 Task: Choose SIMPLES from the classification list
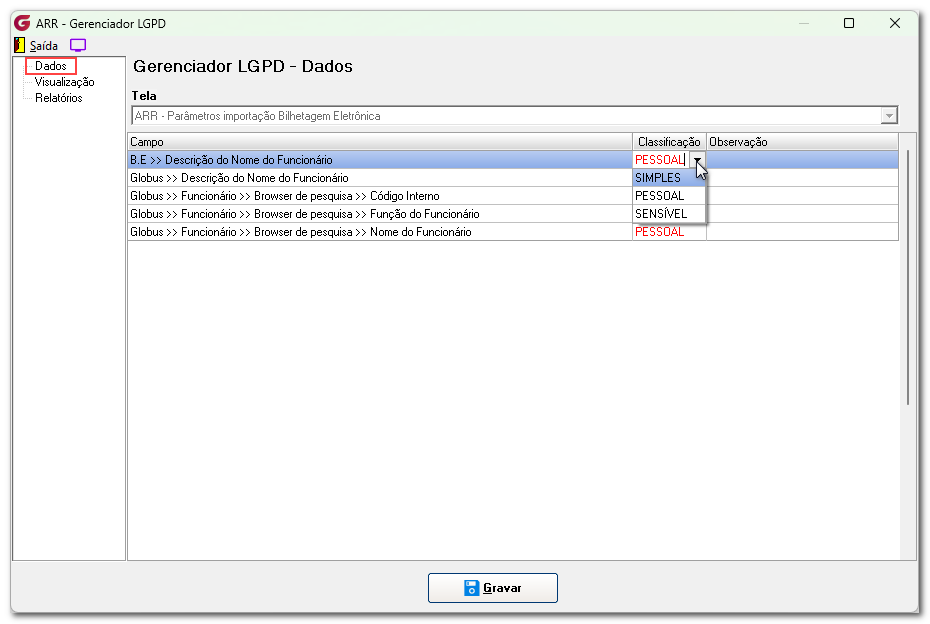[x=669, y=177]
